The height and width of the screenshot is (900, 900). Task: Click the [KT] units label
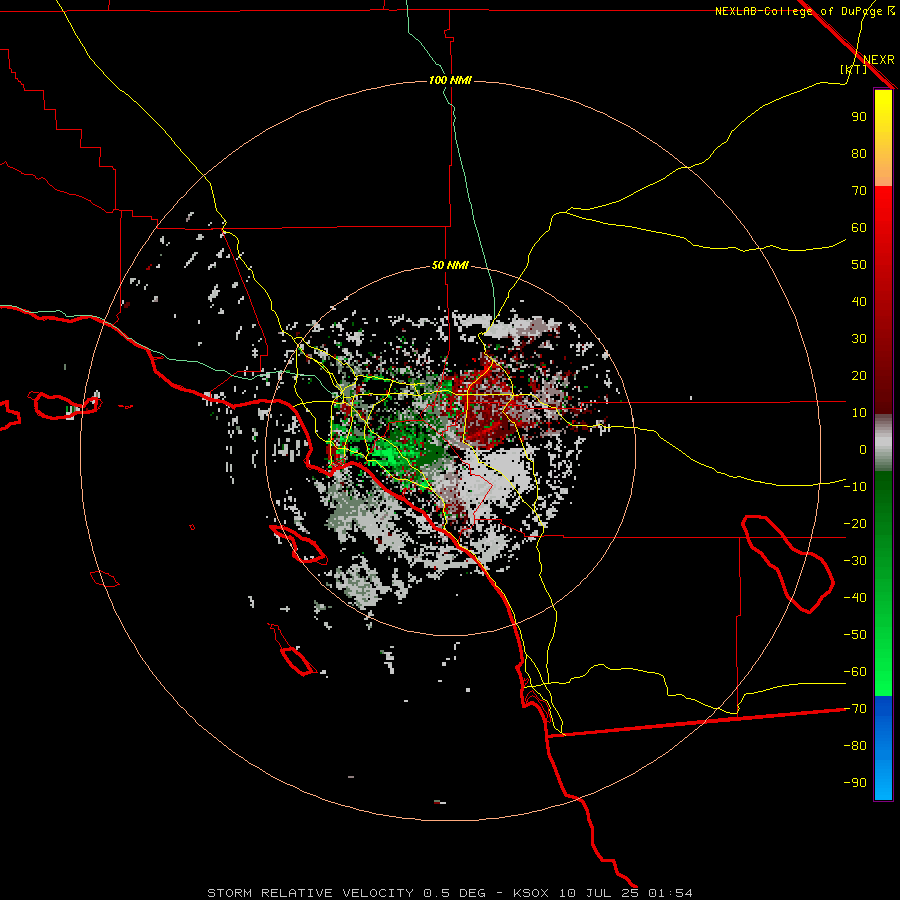tap(853, 69)
